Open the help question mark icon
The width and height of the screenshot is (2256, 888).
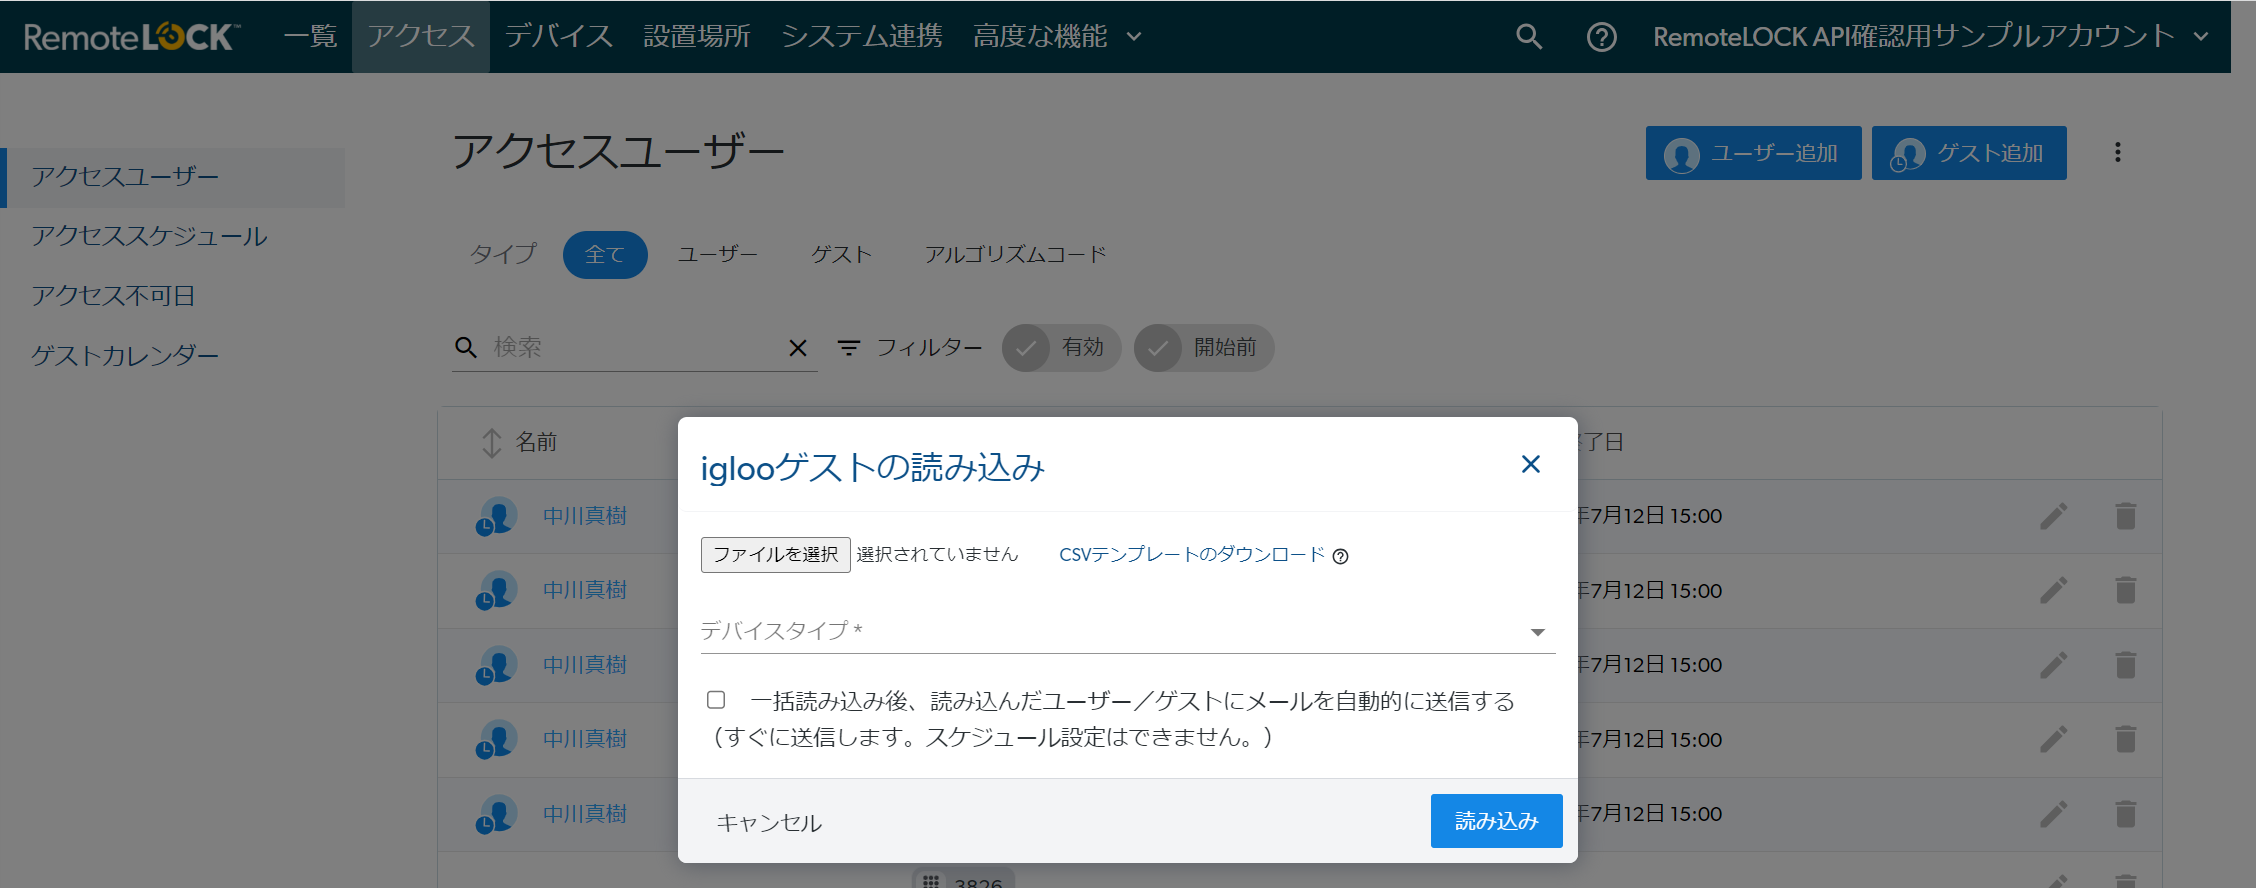click(x=1601, y=37)
